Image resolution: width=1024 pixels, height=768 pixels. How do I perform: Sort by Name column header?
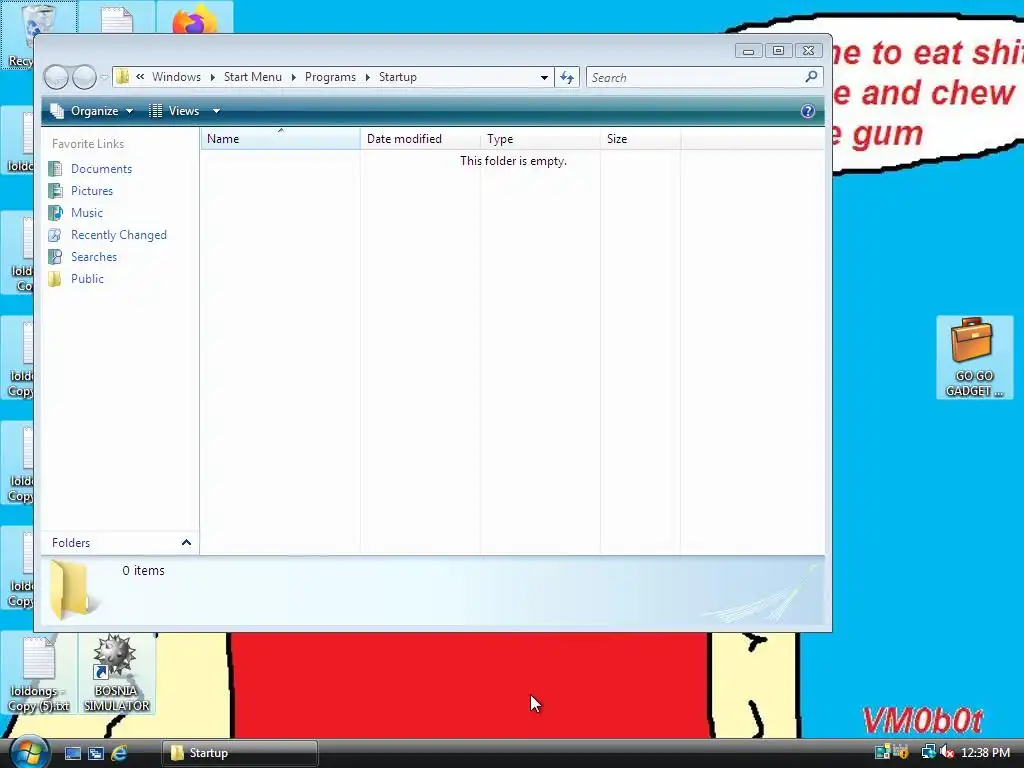point(280,138)
